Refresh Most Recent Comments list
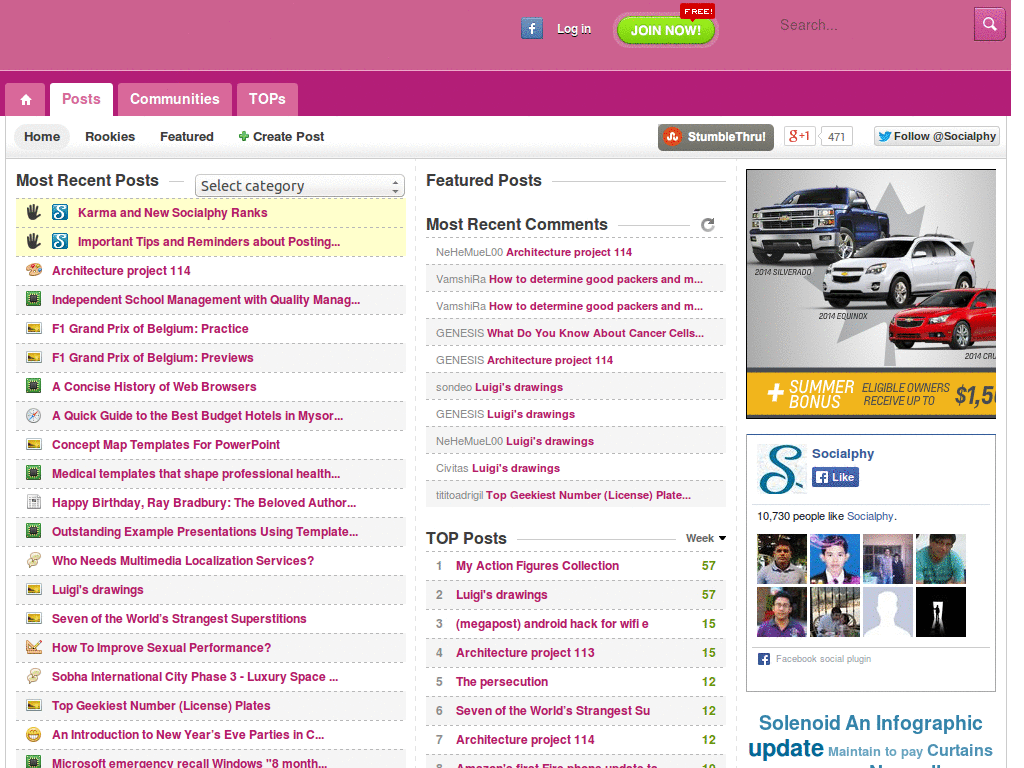Viewport: 1024px width, 768px height. (x=707, y=225)
